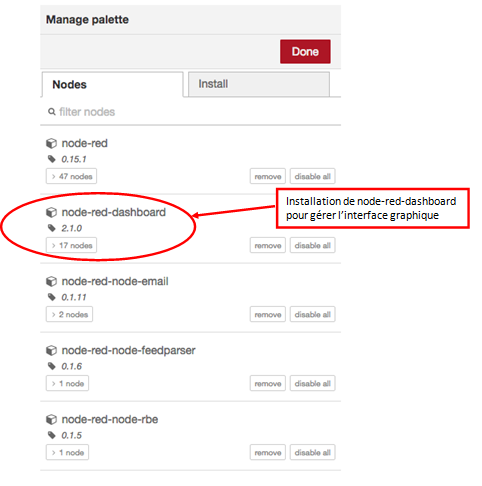The image size is (482, 486).
Task: Switch to the Install tab
Action: [x=259, y=84]
